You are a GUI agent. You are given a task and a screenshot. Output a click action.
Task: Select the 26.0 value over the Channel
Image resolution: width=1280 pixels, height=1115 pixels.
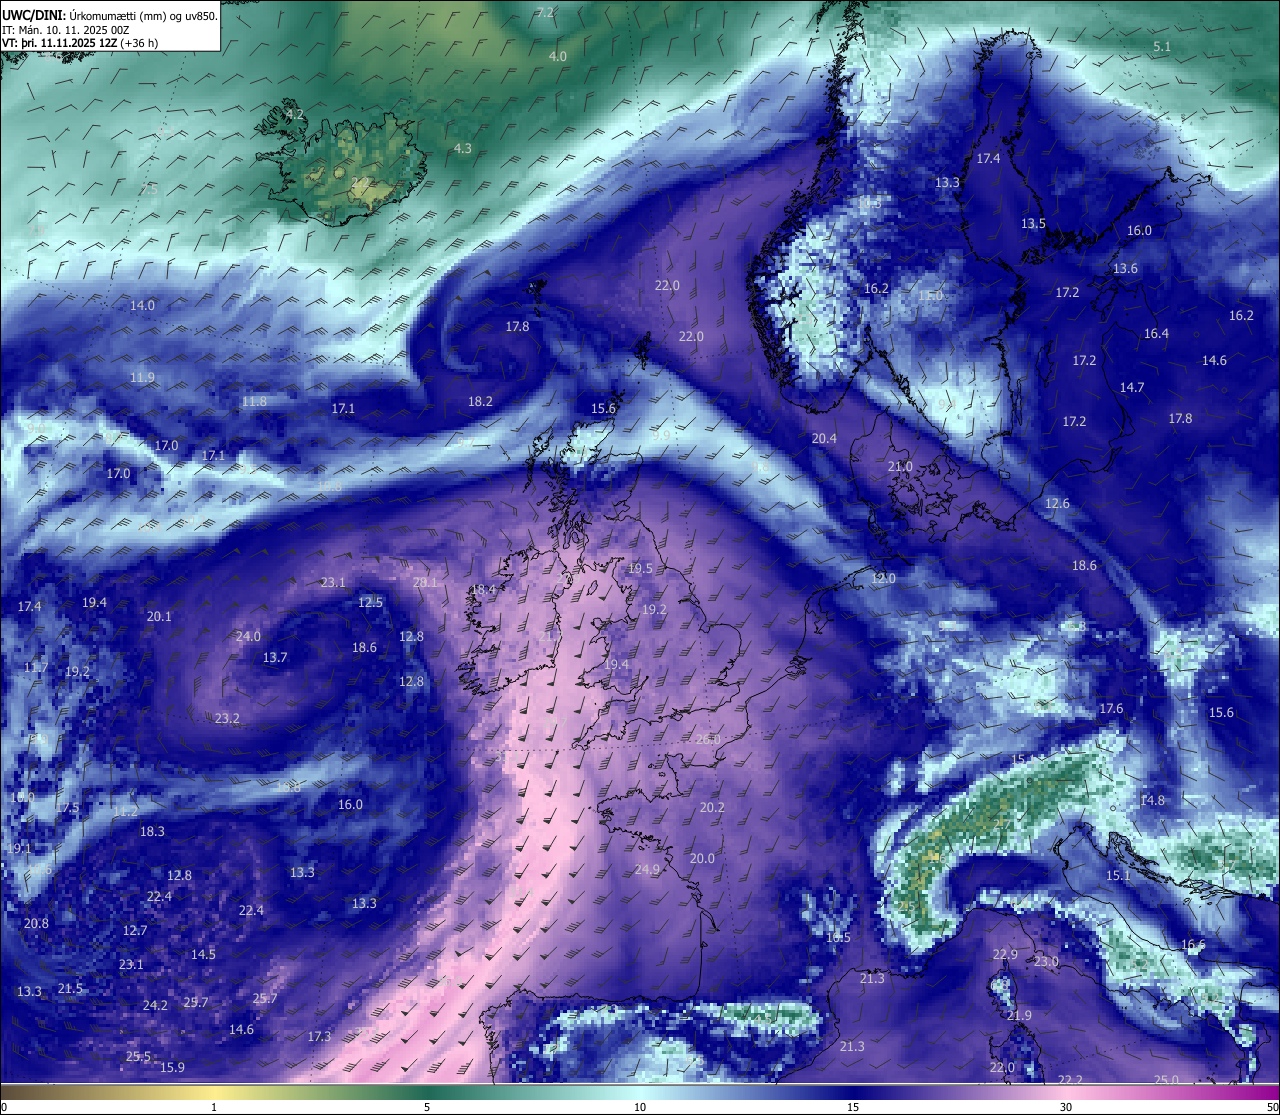[707, 740]
